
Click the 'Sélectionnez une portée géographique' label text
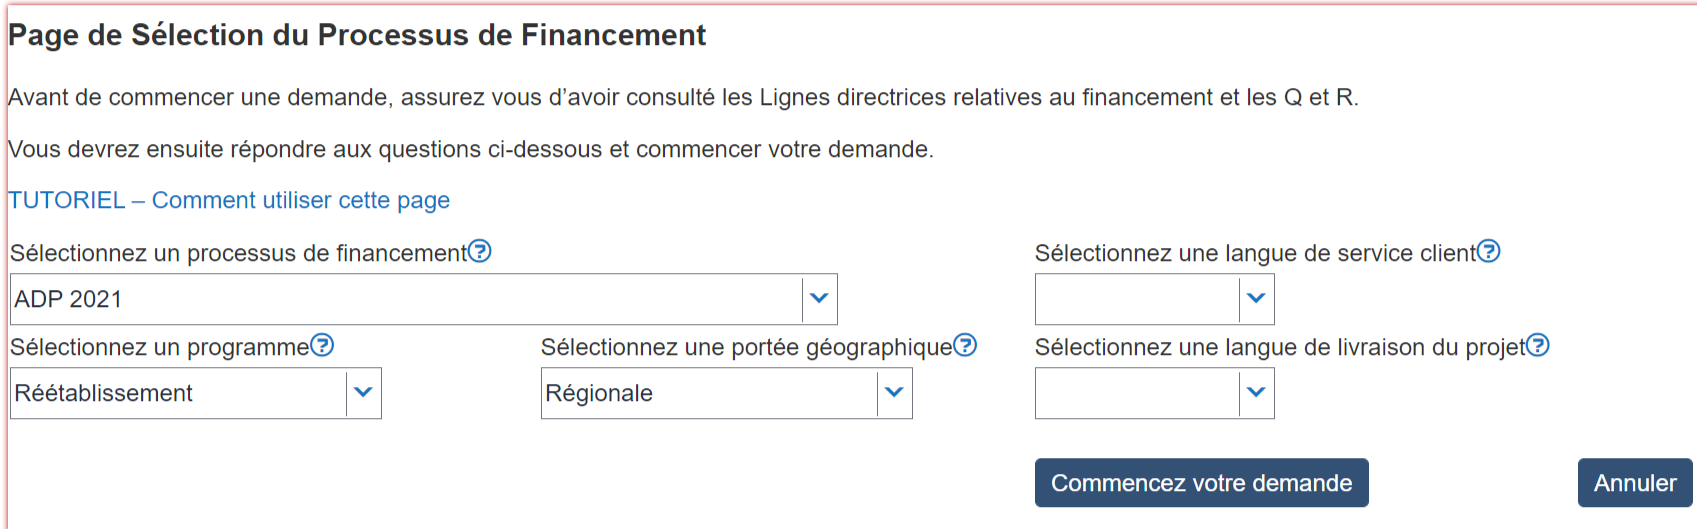pyautogui.click(x=746, y=347)
